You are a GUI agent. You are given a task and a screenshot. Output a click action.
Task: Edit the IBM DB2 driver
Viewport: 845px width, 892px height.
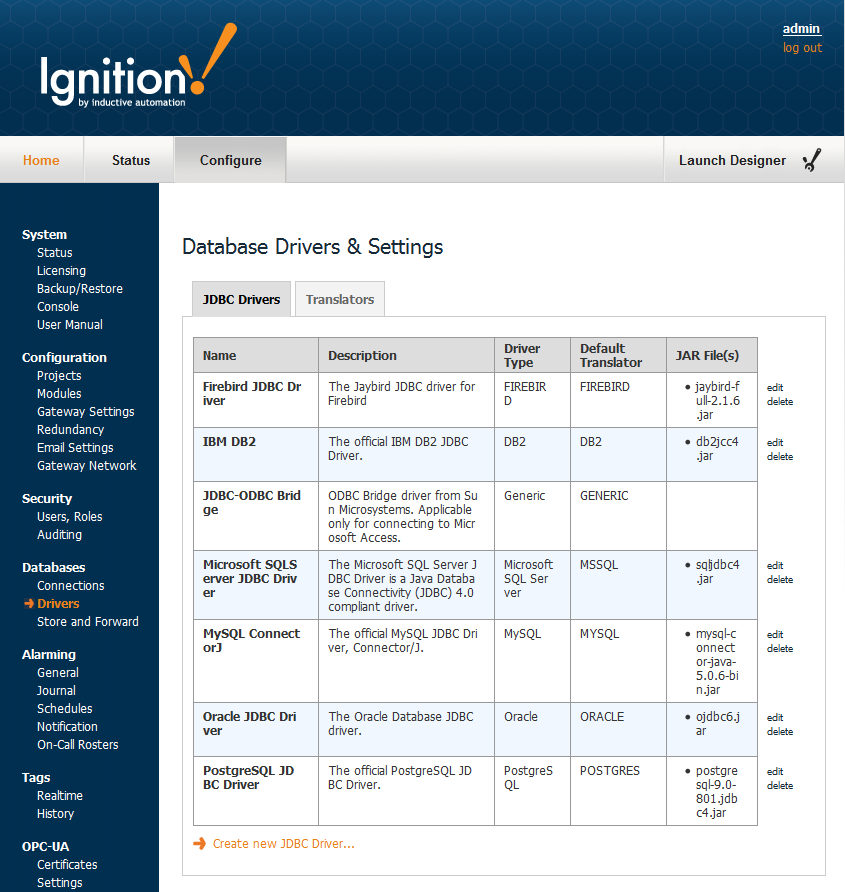774,443
